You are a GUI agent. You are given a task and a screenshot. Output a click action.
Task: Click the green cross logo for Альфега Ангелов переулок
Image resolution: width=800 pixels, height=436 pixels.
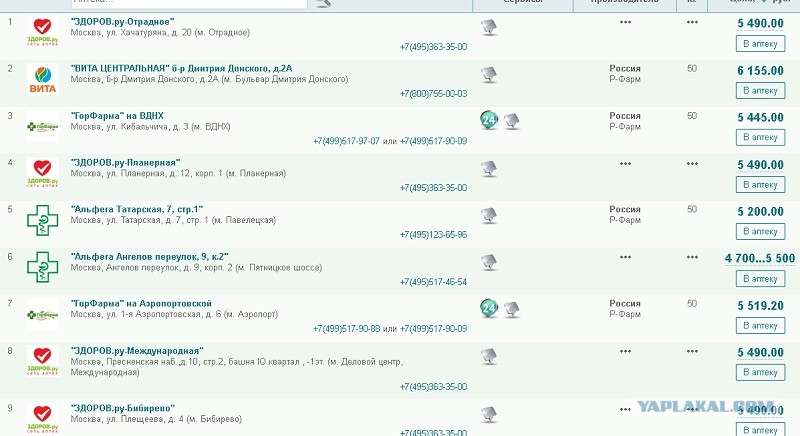pyautogui.click(x=42, y=267)
